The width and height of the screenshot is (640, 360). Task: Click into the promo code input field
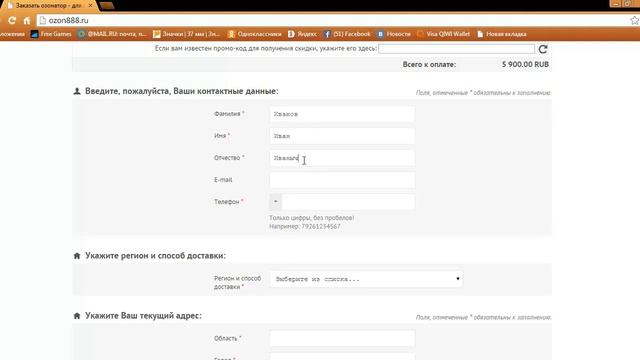point(456,49)
